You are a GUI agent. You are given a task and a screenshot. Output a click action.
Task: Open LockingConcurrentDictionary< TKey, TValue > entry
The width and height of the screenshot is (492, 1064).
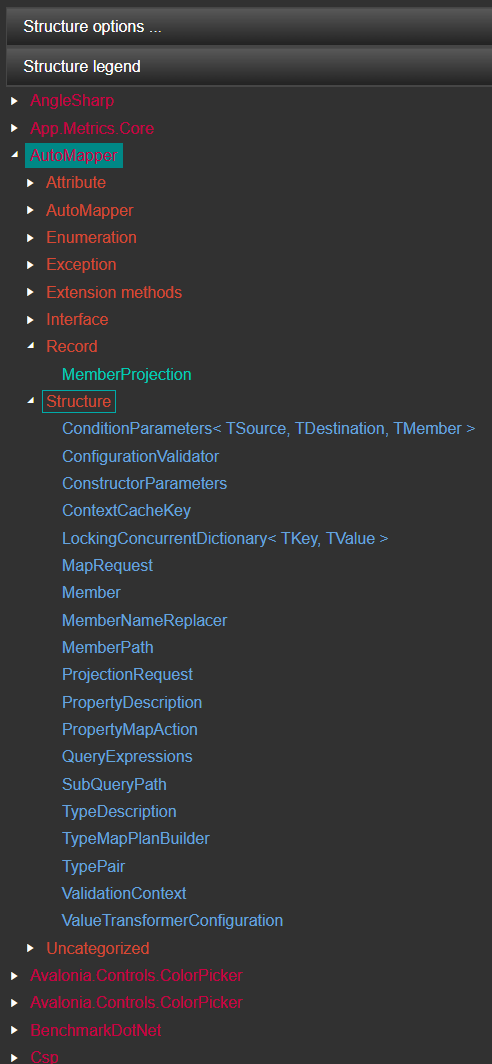pos(225,539)
